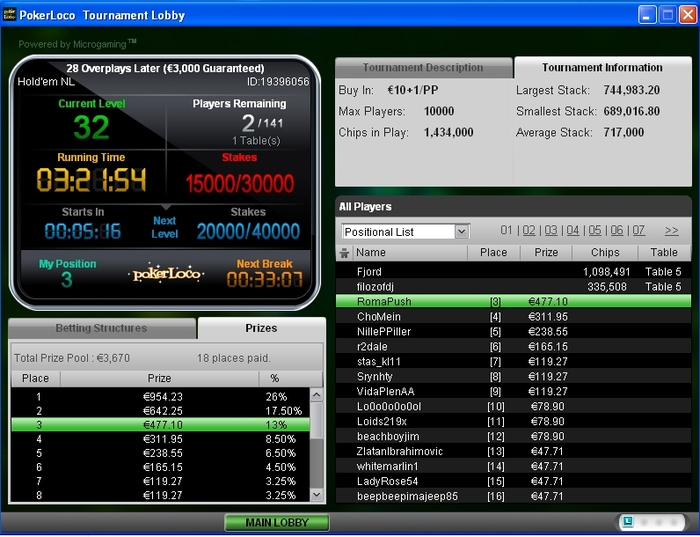Click the page 01 indicator
Viewport: 700px width, 537px height.
pyautogui.click(x=506, y=230)
